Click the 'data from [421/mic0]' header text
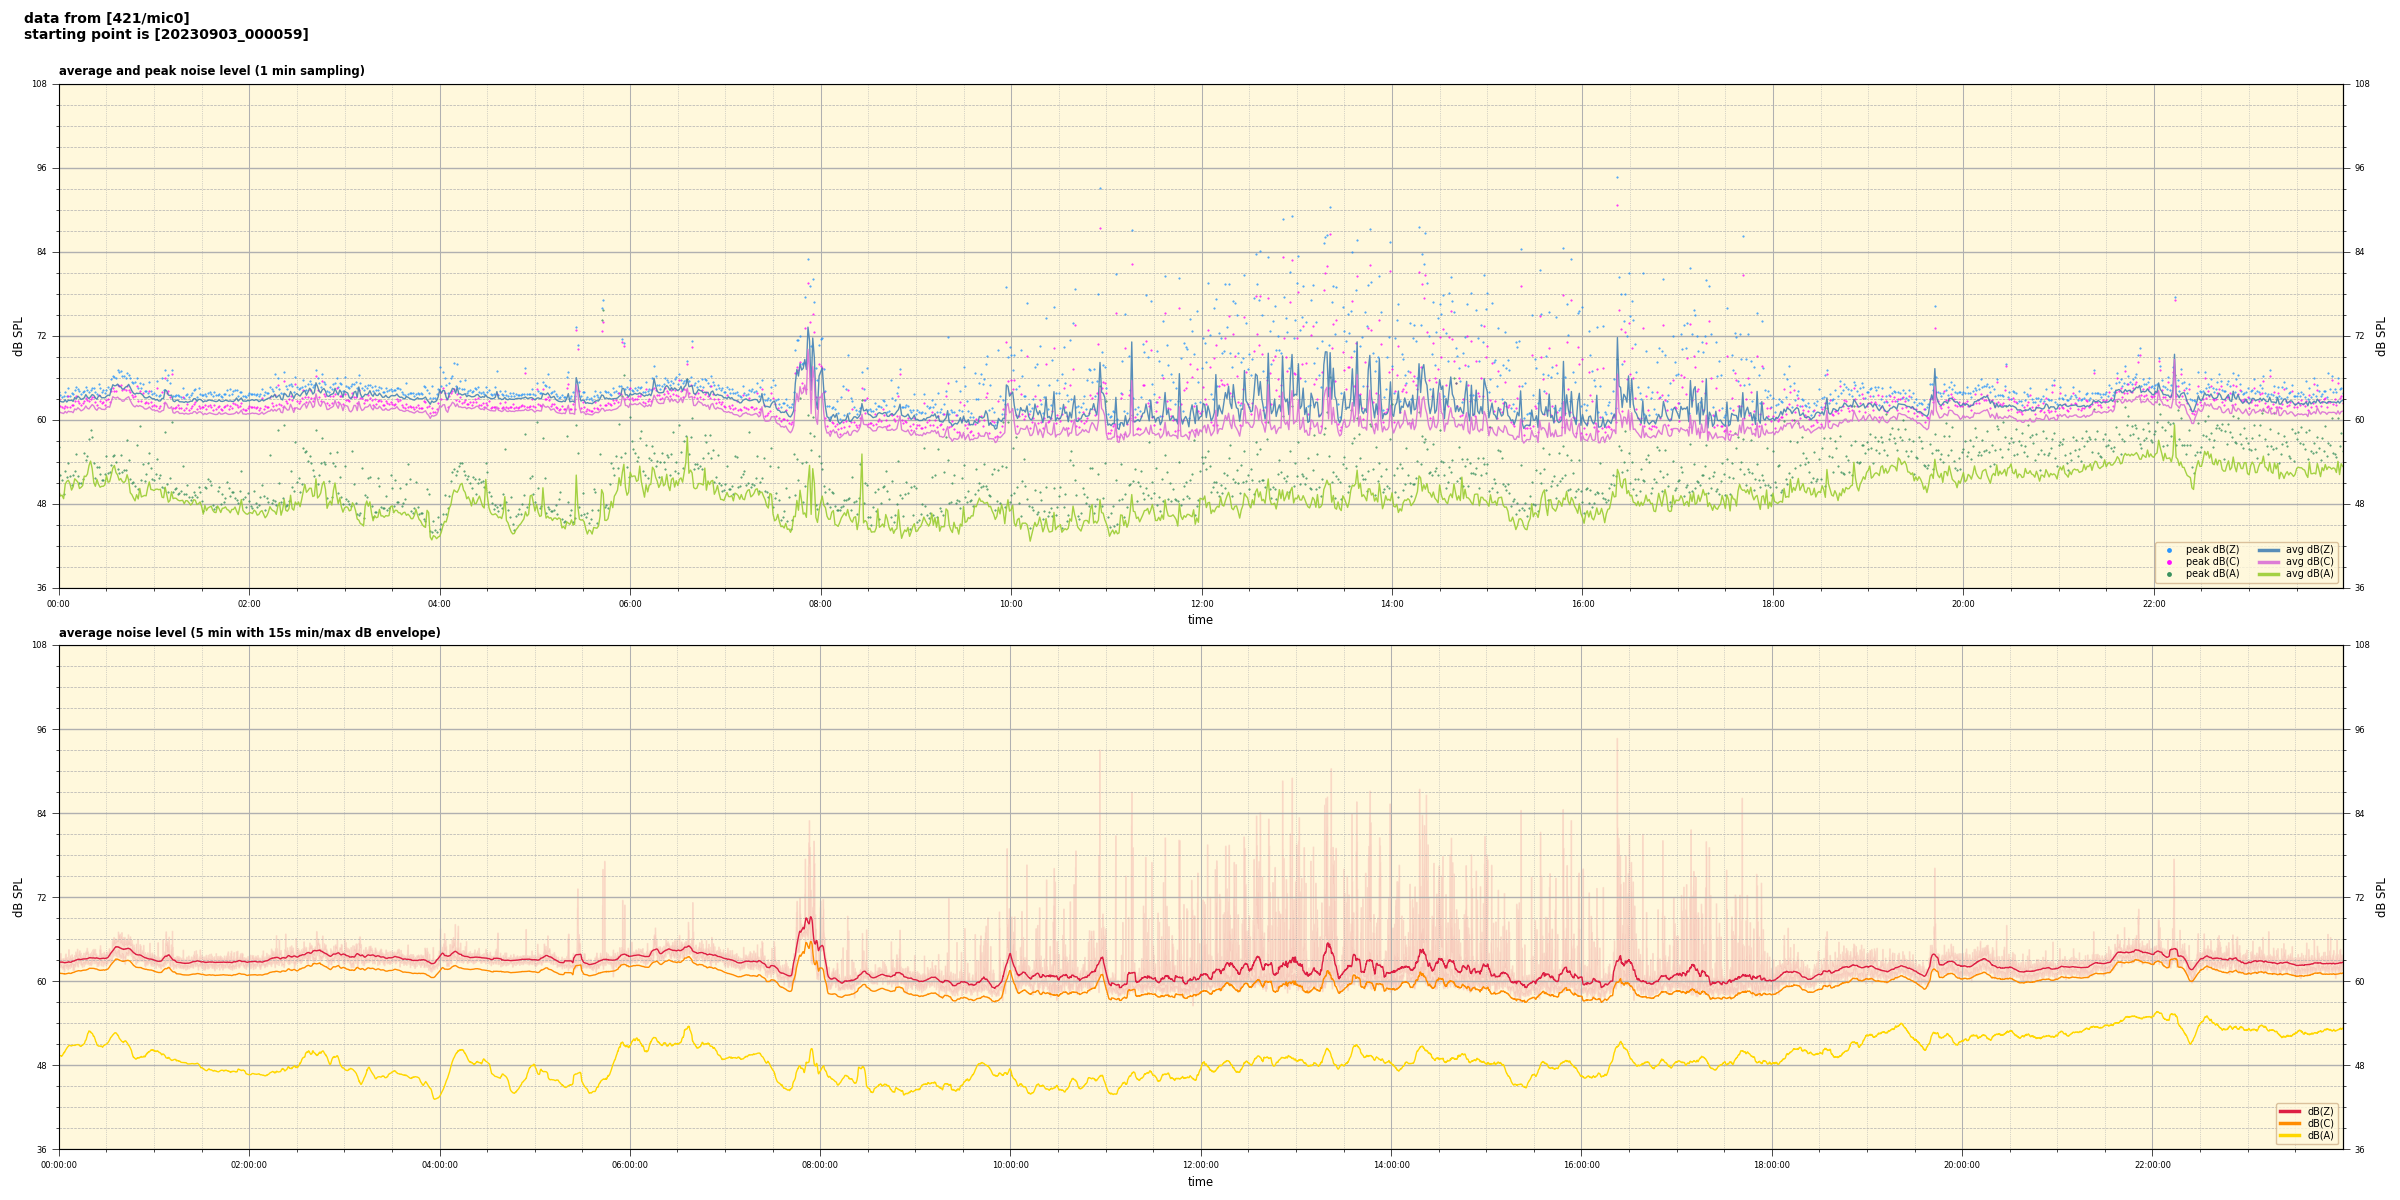This screenshot has width=2400, height=1200. click(x=106, y=18)
